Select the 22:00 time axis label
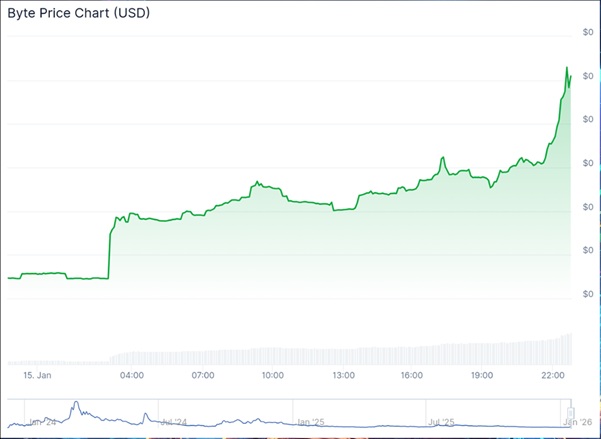Image resolution: width=601 pixels, height=439 pixels. tap(554, 375)
